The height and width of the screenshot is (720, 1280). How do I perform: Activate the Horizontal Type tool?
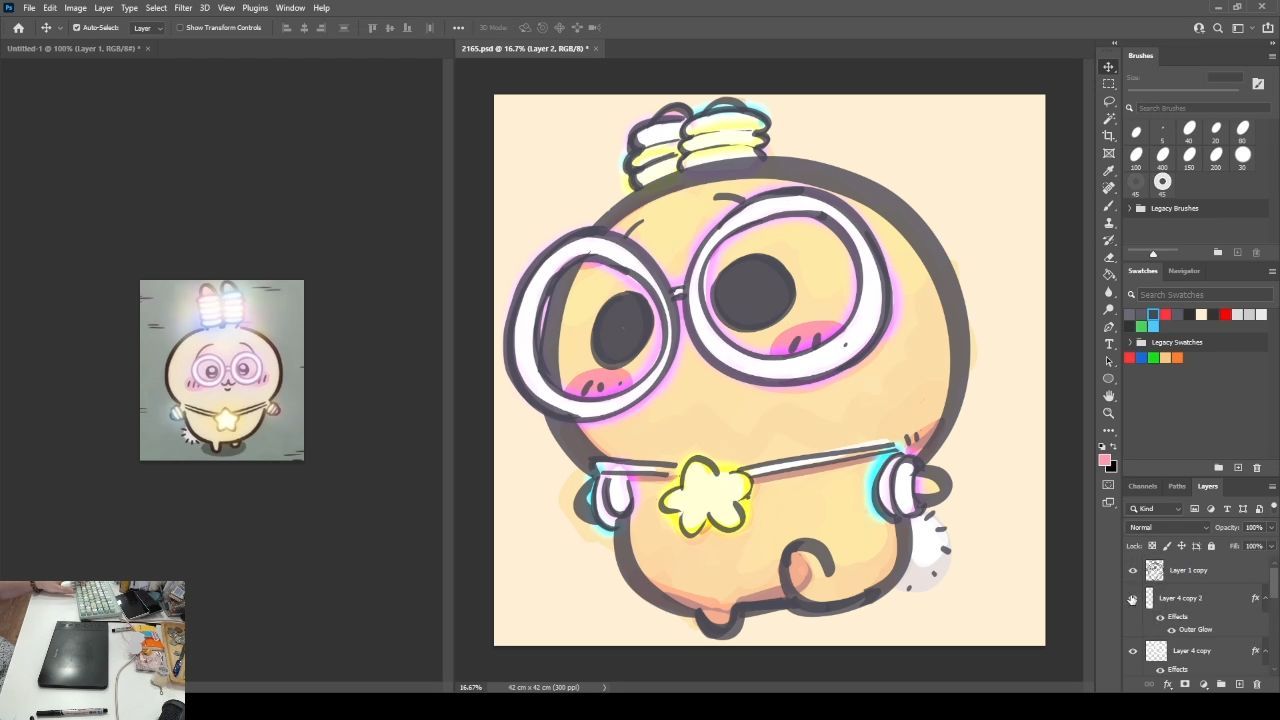1109,344
